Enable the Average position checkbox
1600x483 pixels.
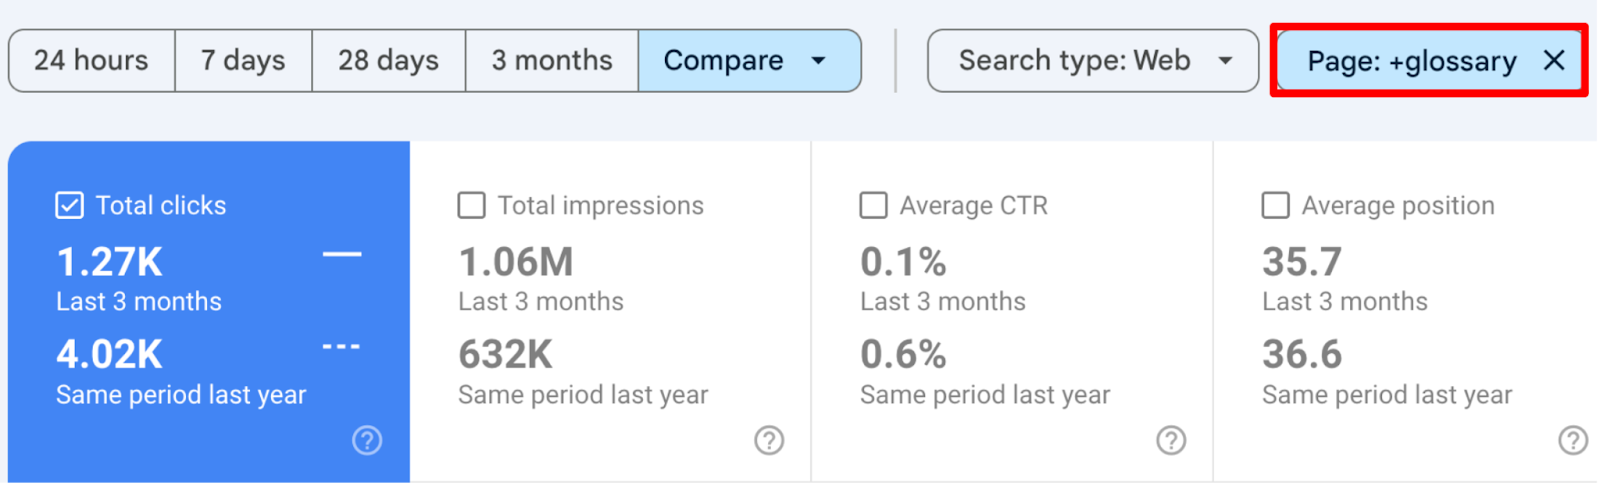click(1275, 205)
